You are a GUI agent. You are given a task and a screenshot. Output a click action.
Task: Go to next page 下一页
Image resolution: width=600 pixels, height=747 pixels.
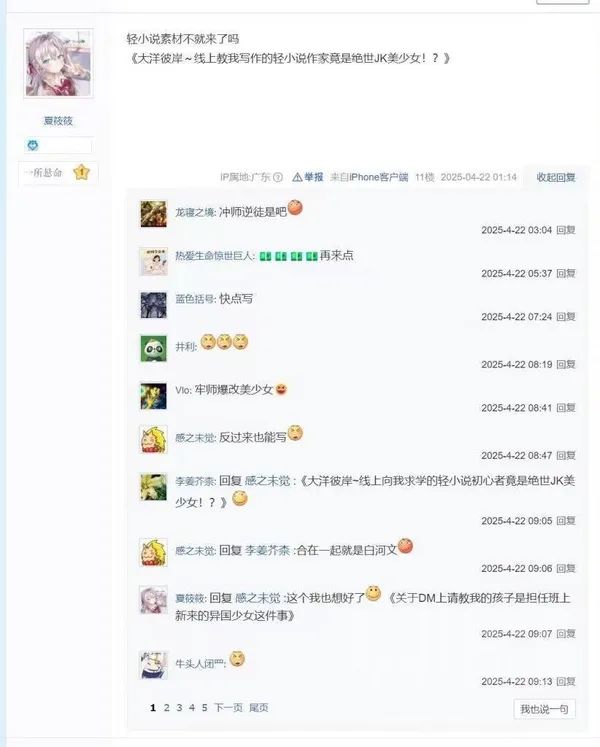228,707
